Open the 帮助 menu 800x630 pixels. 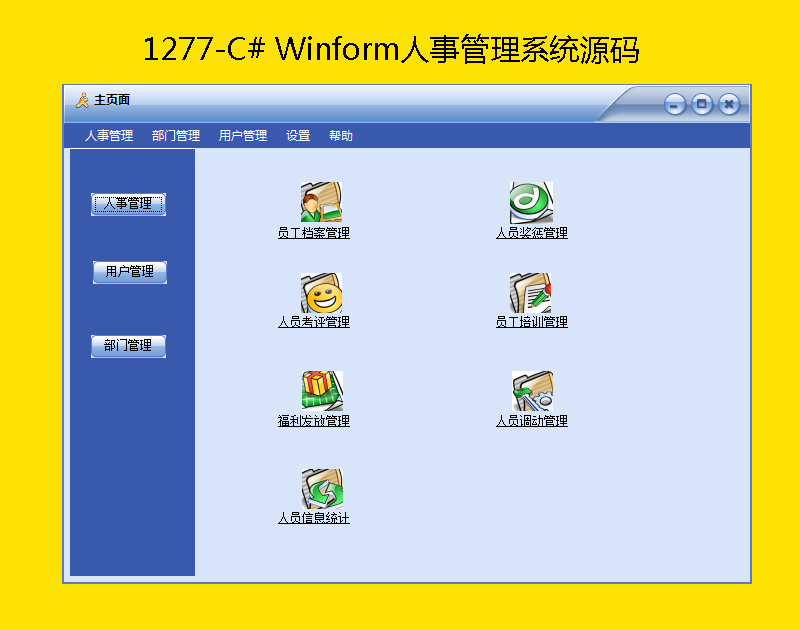coord(340,136)
